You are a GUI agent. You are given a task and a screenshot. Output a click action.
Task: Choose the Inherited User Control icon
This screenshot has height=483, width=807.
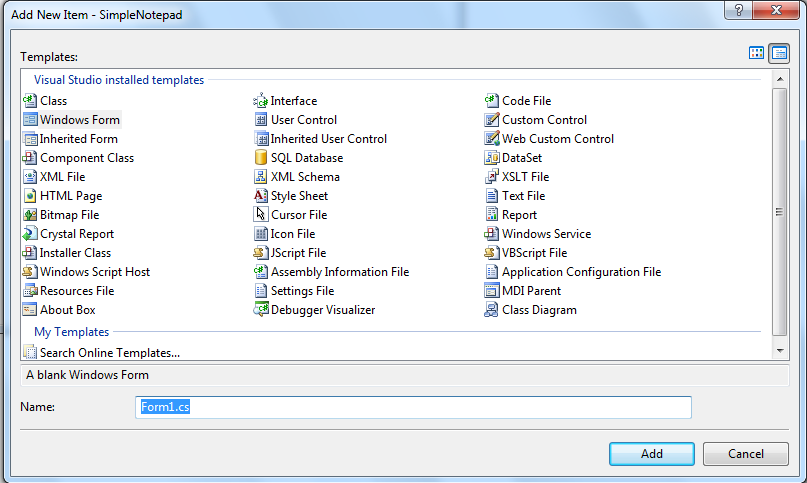[x=261, y=139]
